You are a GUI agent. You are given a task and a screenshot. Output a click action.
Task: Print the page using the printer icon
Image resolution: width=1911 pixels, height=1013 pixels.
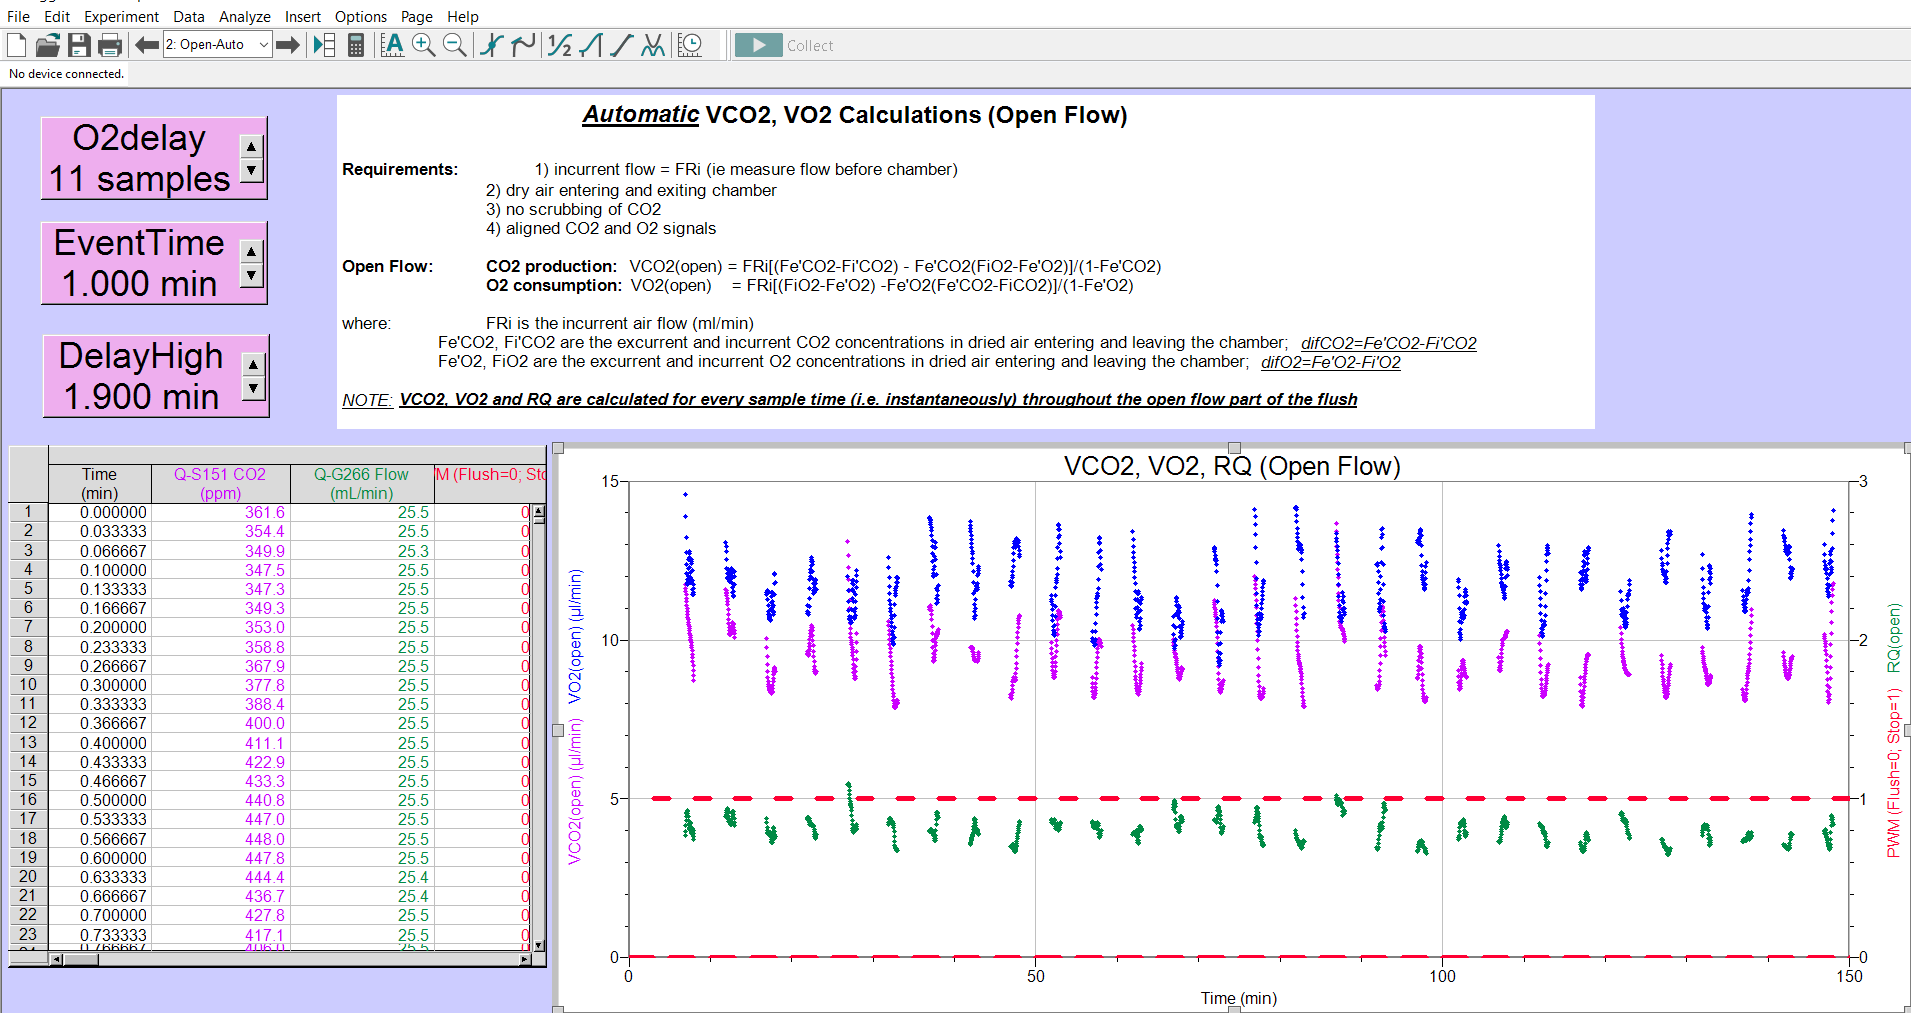110,45
